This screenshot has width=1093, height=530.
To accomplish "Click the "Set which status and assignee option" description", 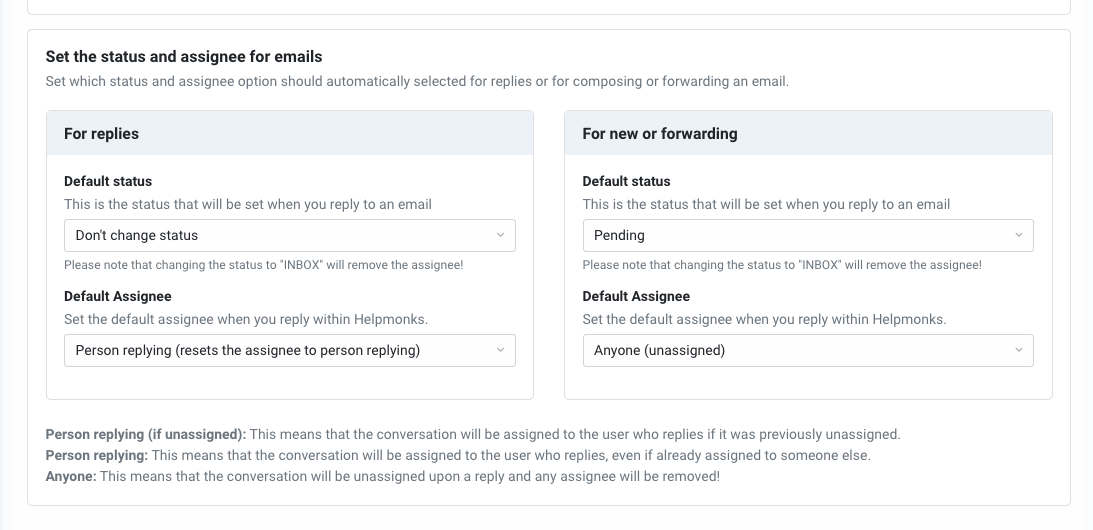I will (417, 82).
